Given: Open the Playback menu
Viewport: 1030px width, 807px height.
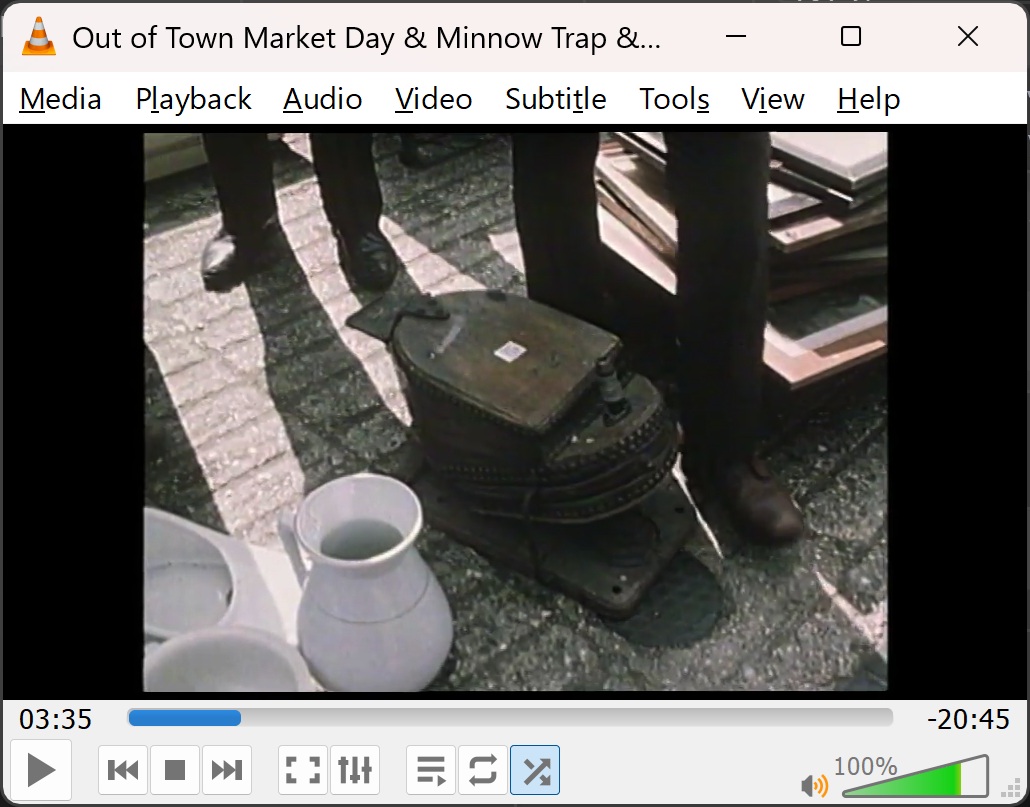Looking at the screenshot, I should 193,99.
